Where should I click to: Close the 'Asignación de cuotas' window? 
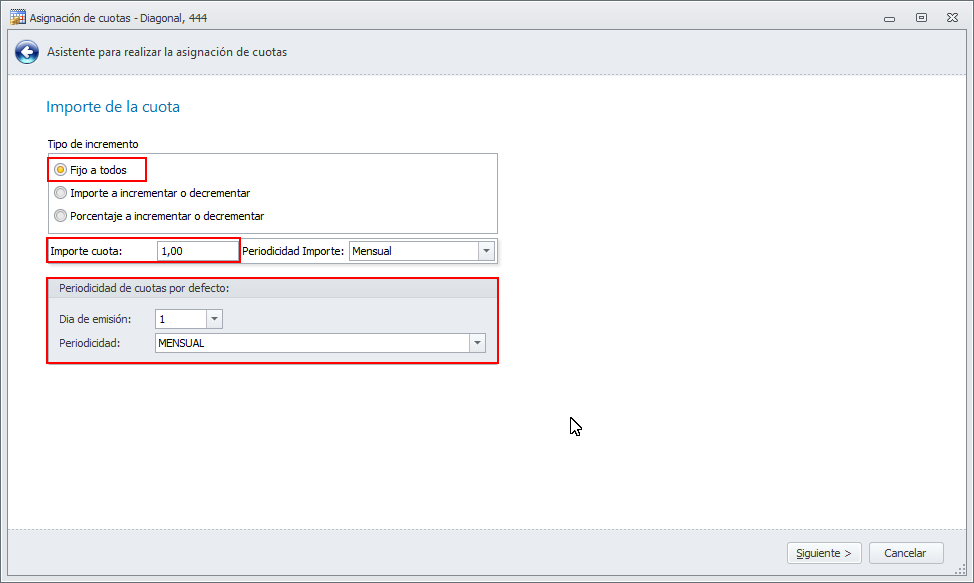point(952,17)
